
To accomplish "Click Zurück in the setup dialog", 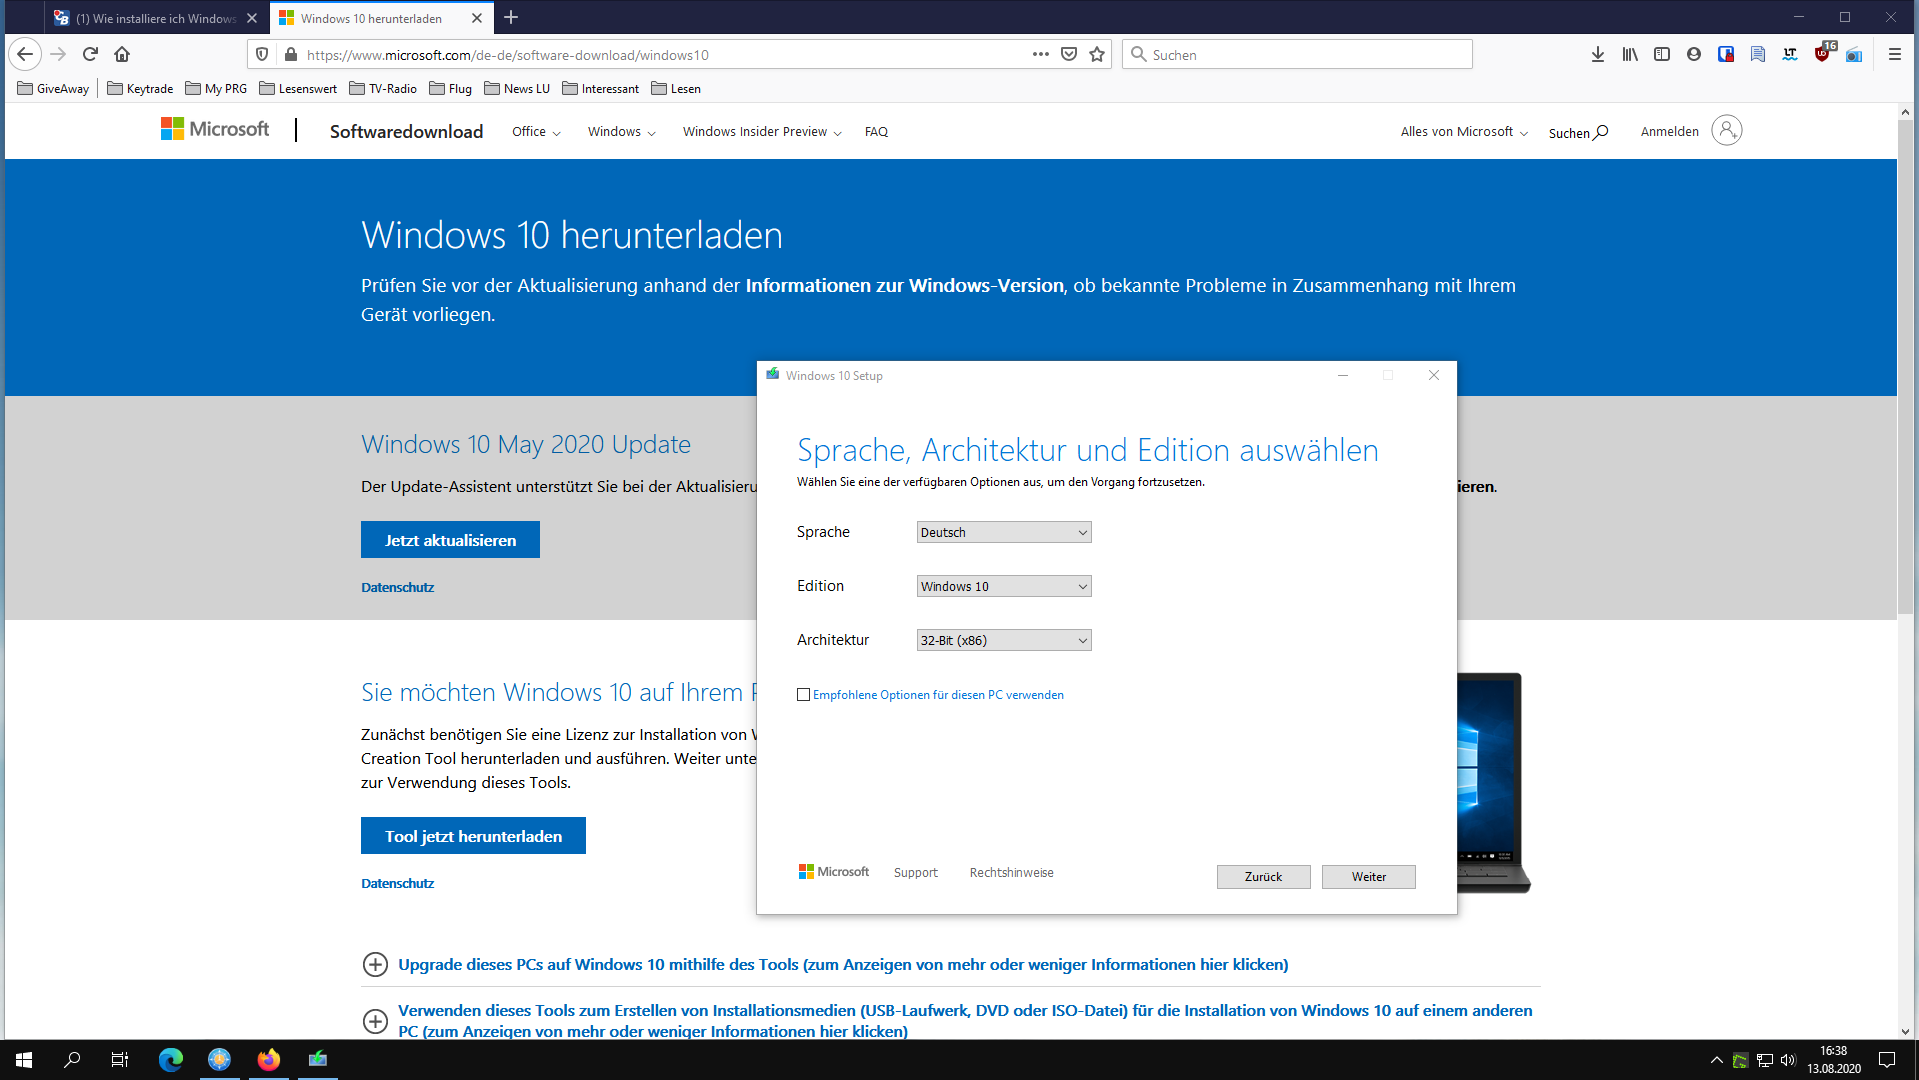I will pos(1263,877).
